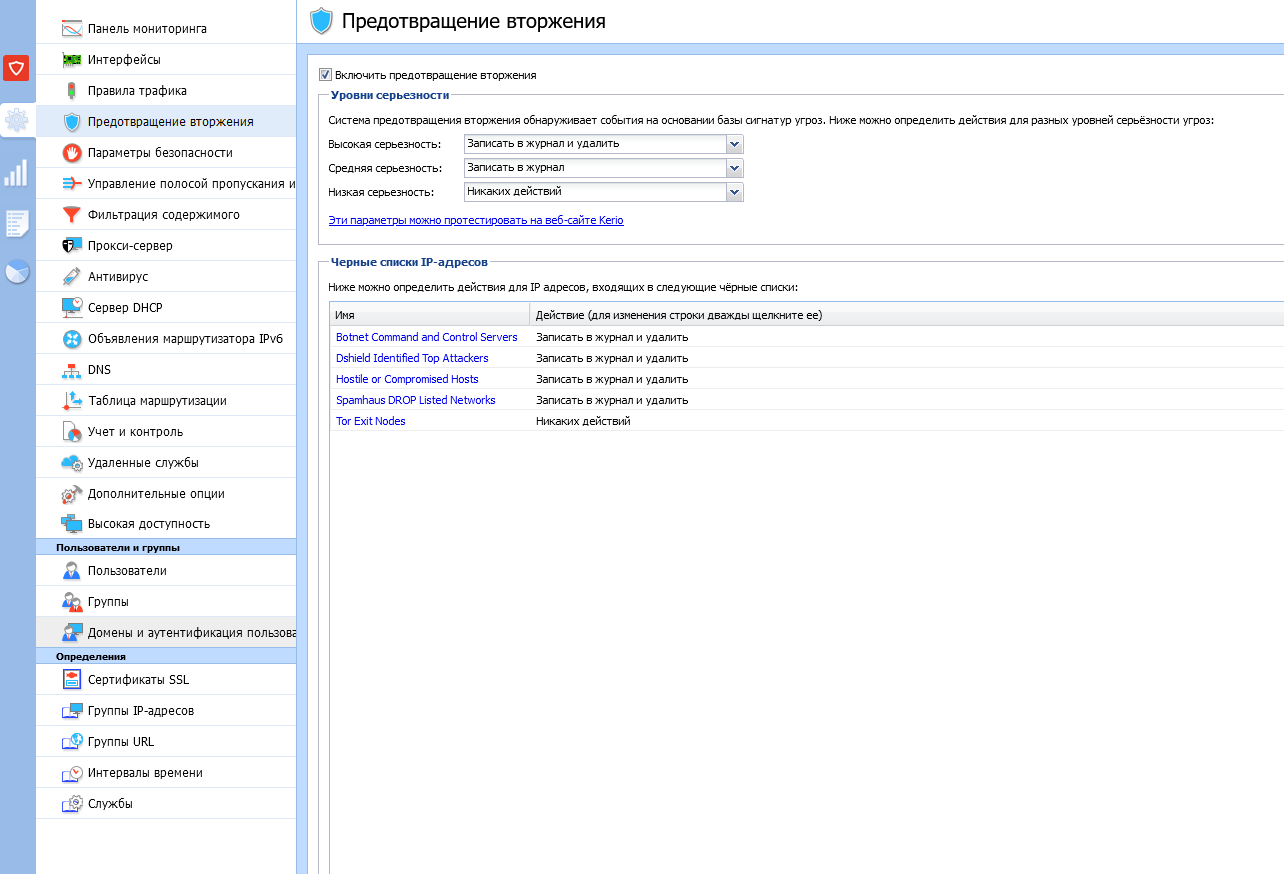
Task: Click the Службы icon
Action: (72, 803)
